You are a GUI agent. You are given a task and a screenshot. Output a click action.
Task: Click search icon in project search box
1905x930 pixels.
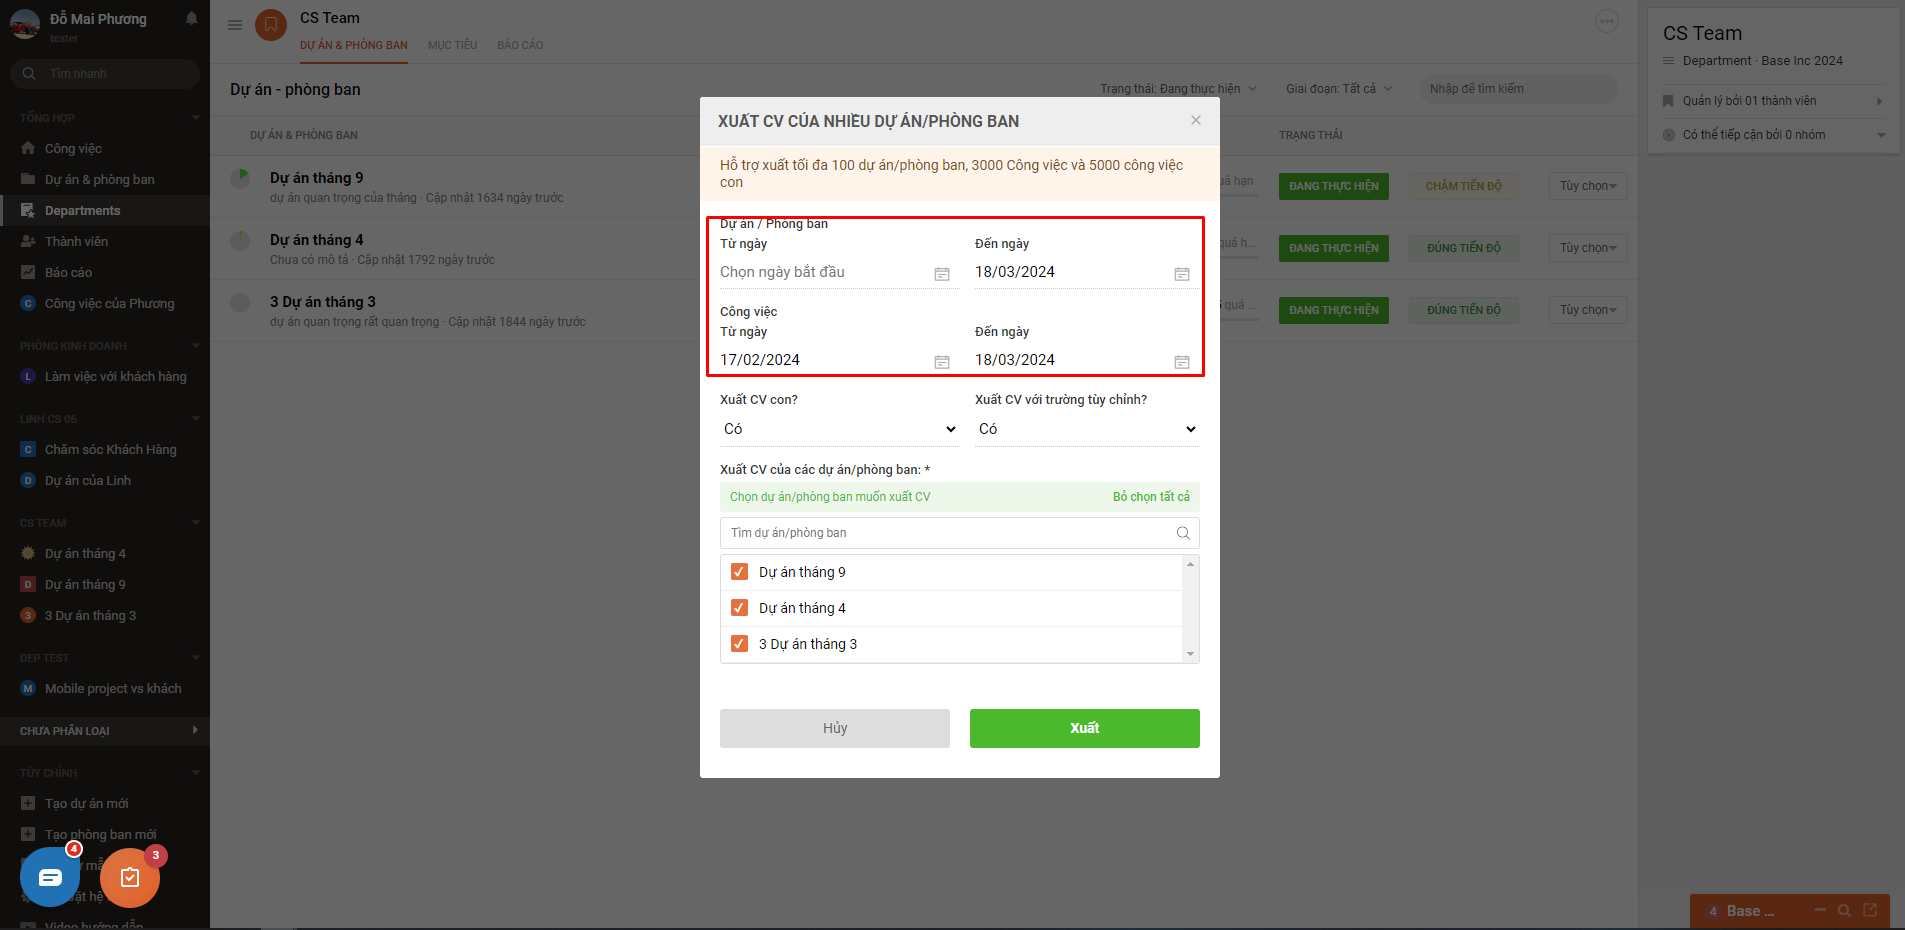point(1183,533)
